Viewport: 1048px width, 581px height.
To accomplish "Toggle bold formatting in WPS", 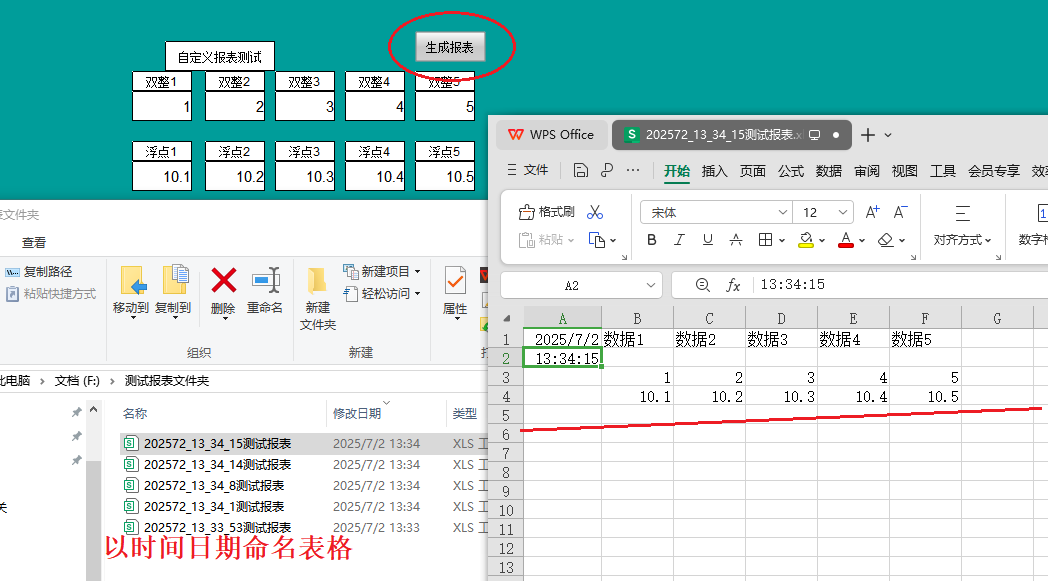I will pyautogui.click(x=652, y=240).
